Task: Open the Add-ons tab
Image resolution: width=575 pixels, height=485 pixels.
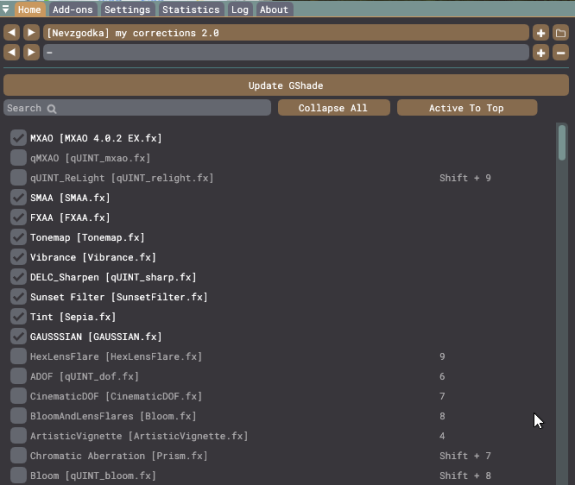Action: pyautogui.click(x=73, y=10)
